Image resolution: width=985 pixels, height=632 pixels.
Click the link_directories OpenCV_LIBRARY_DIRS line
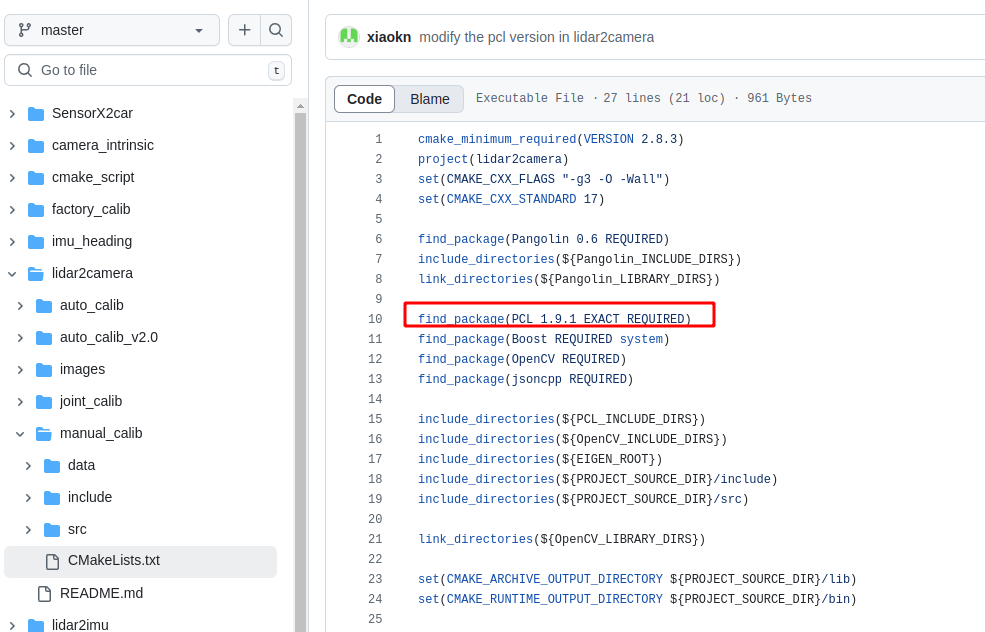tap(562, 539)
